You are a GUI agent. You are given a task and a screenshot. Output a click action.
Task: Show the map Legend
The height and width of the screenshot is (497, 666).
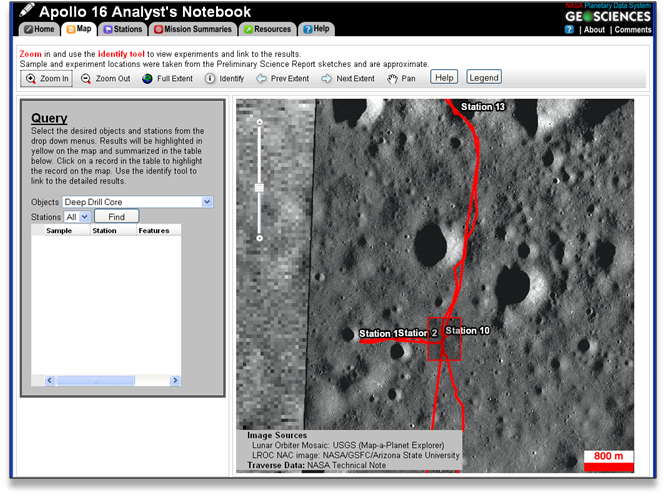(x=484, y=77)
